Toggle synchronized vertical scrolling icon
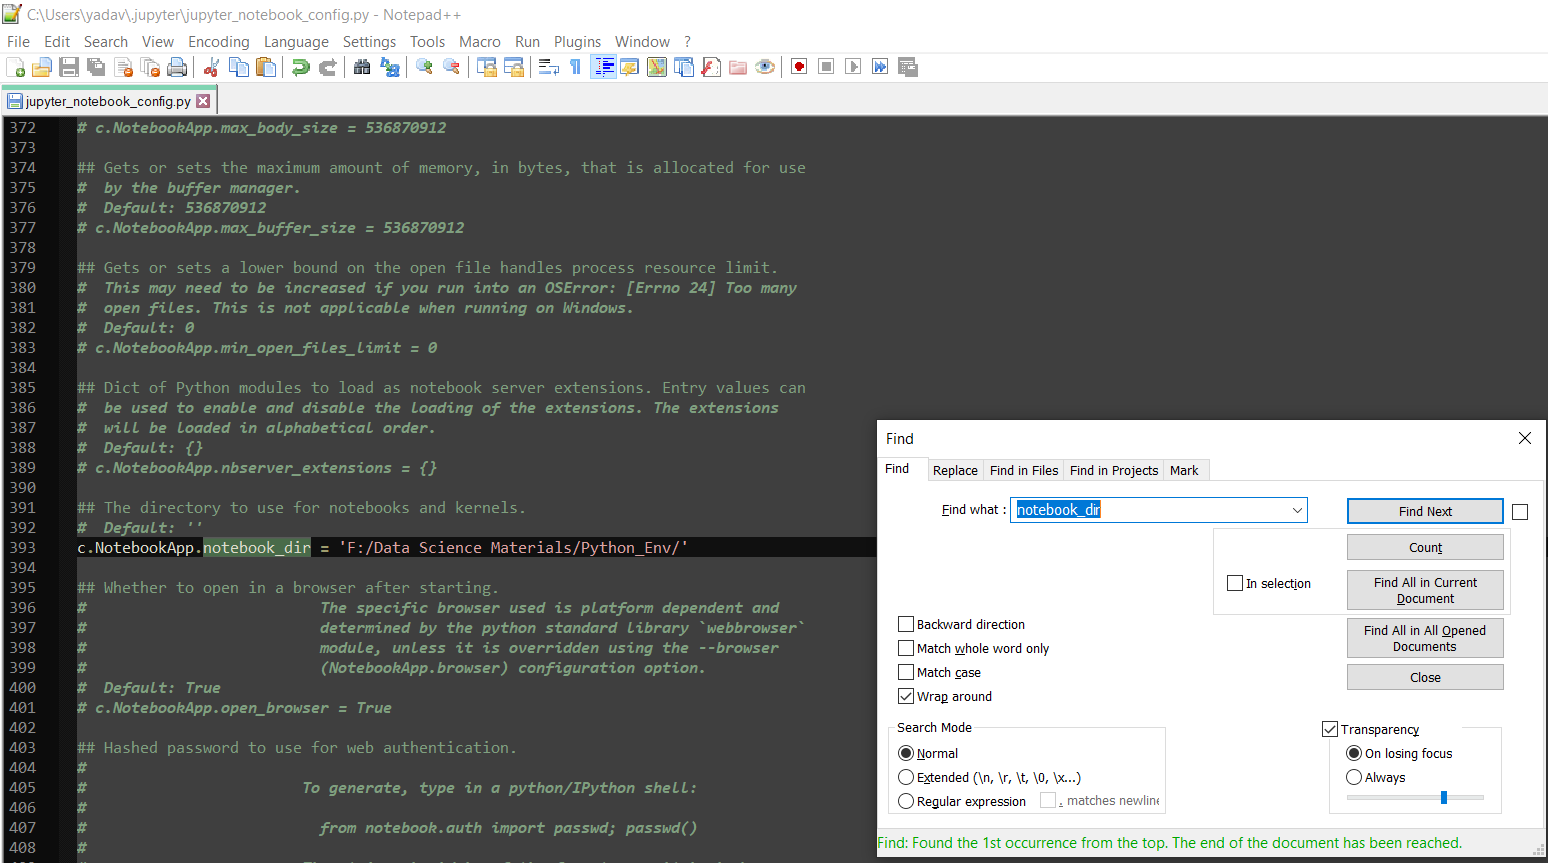Image resolution: width=1548 pixels, height=863 pixels. pyautogui.click(x=487, y=67)
